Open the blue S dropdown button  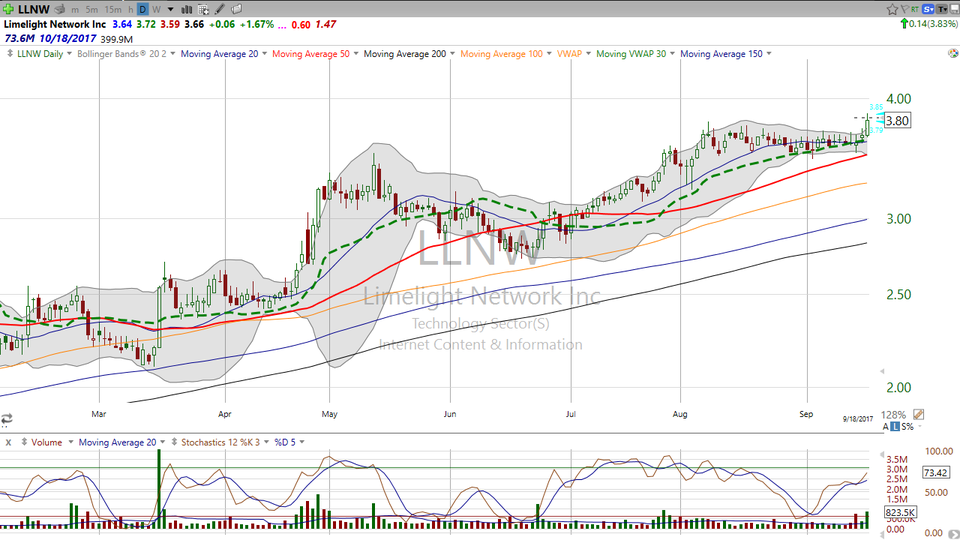pyautogui.click(x=928, y=9)
